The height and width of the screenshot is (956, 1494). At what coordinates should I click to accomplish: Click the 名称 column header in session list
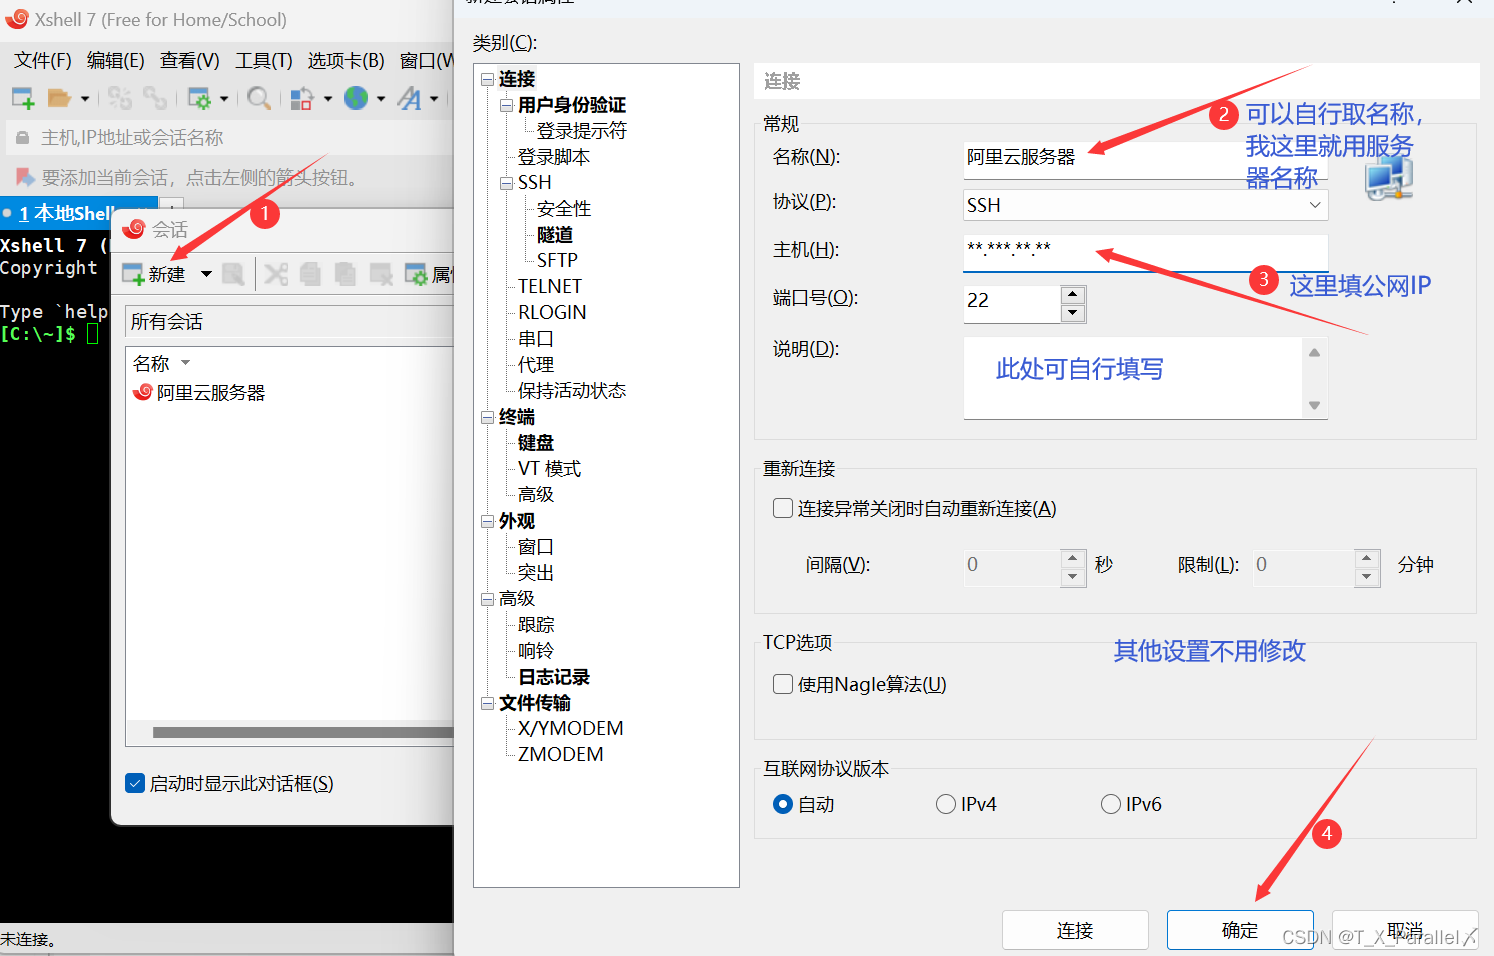click(152, 363)
